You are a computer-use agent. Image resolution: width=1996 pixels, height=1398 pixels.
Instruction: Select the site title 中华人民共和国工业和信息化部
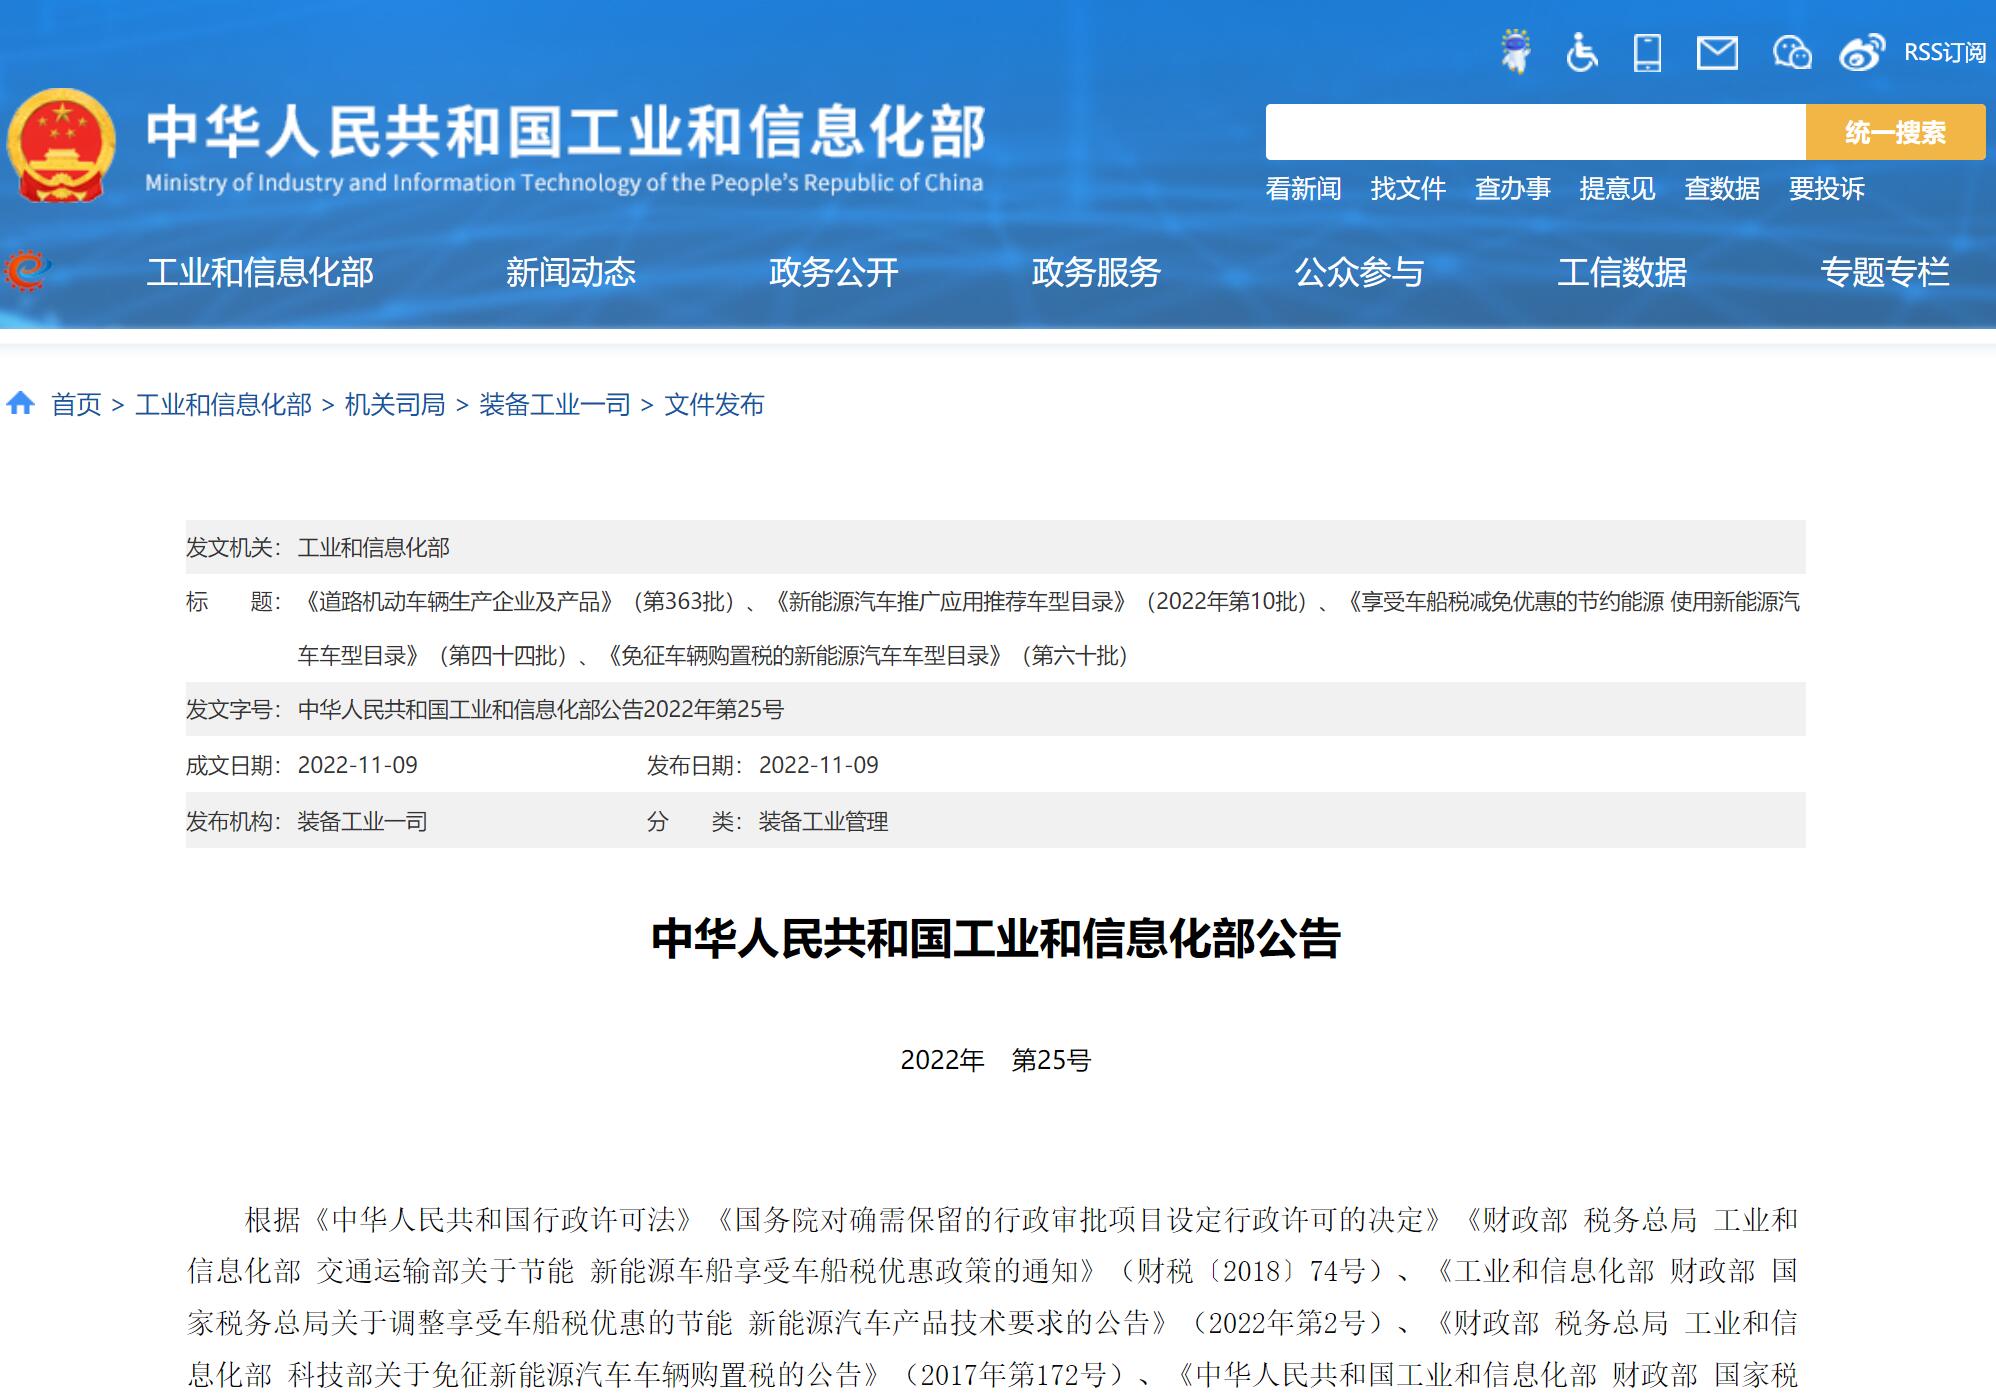(x=566, y=132)
